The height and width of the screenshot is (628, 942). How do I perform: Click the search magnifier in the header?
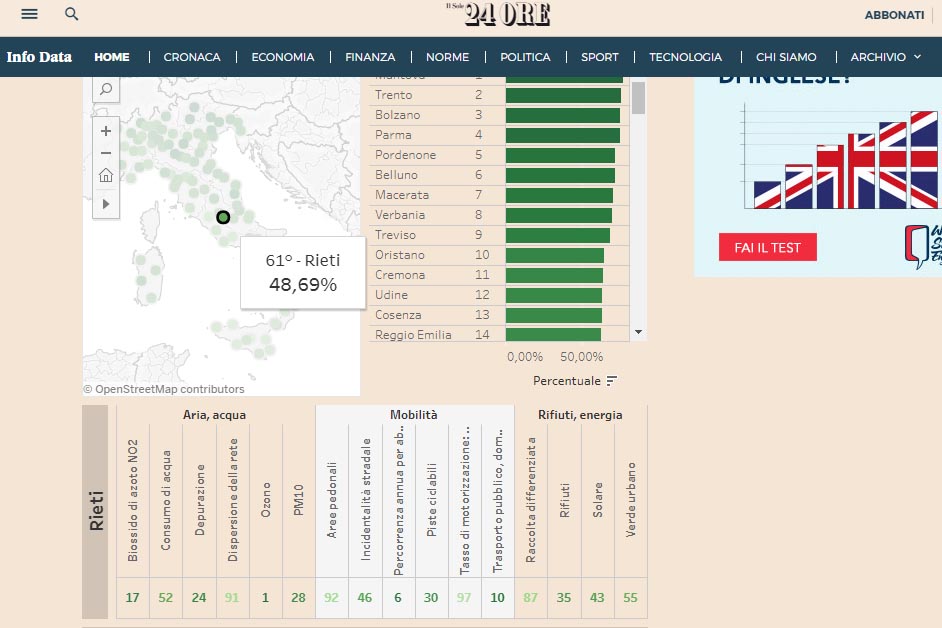coord(71,14)
